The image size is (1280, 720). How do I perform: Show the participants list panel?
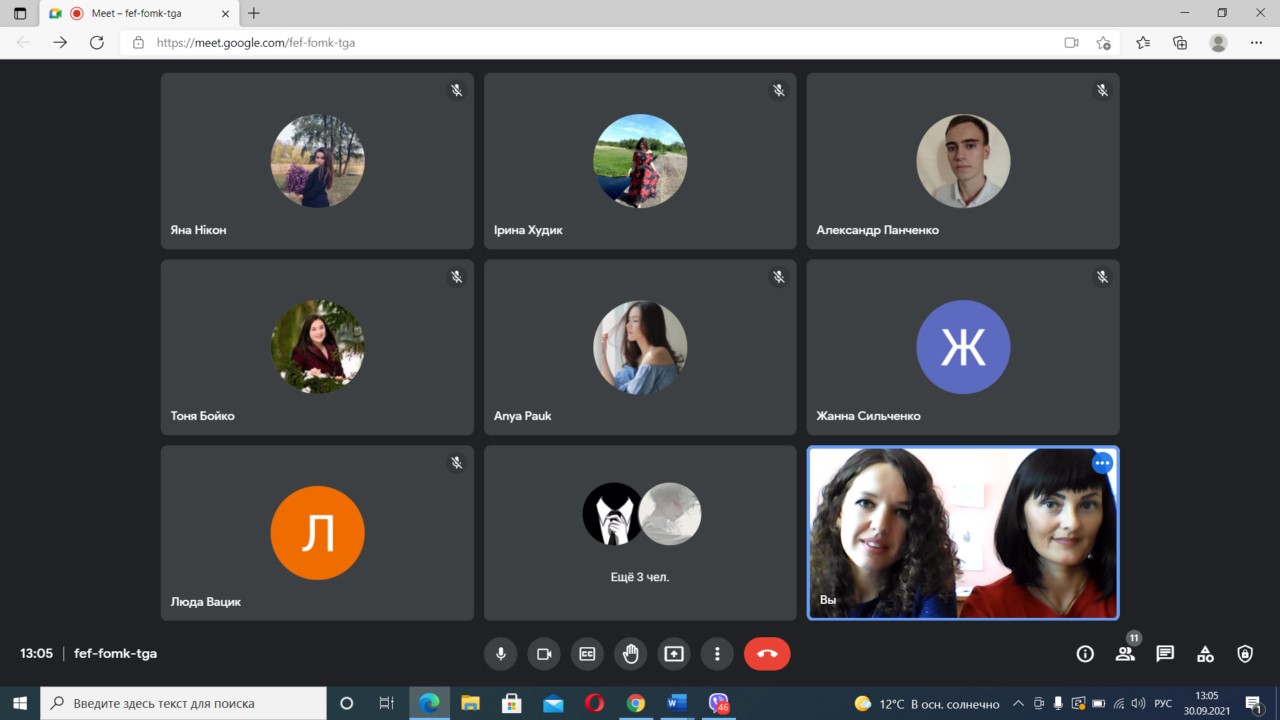(x=1125, y=654)
